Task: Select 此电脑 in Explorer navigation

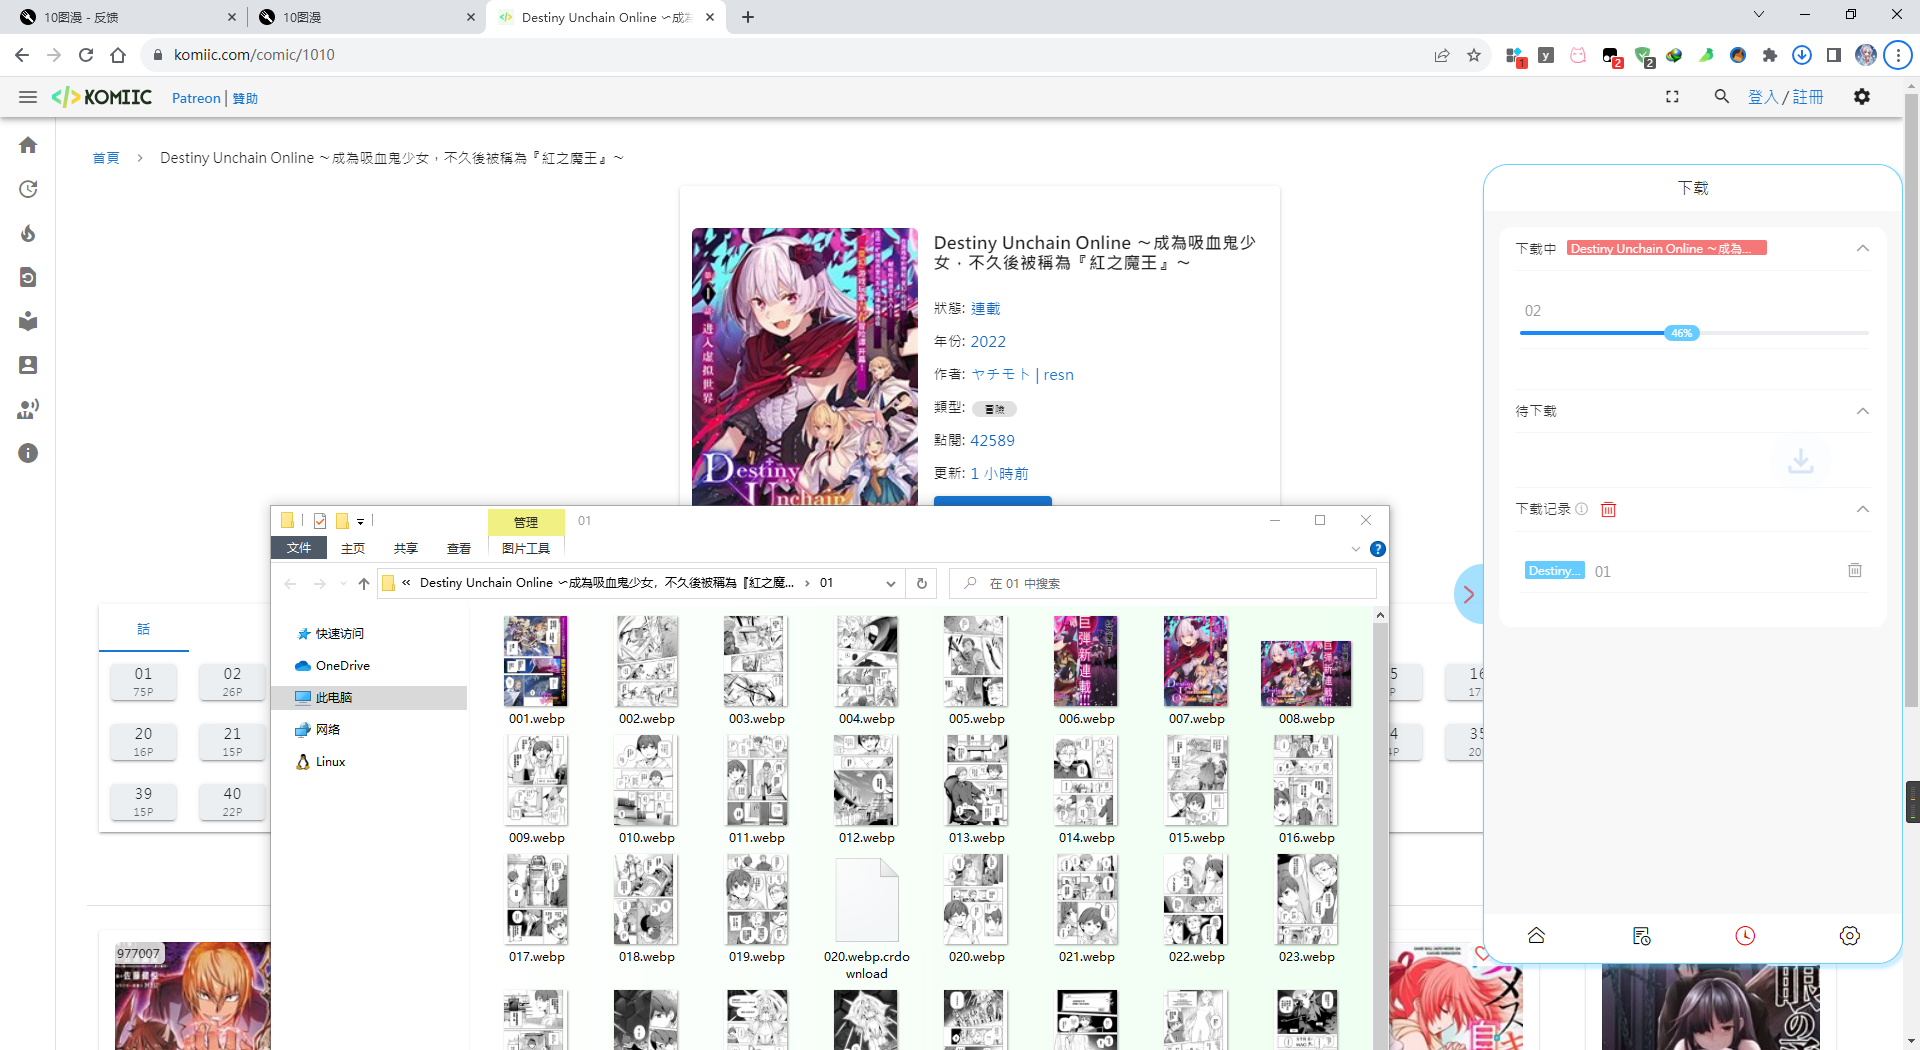Action: click(x=369, y=697)
